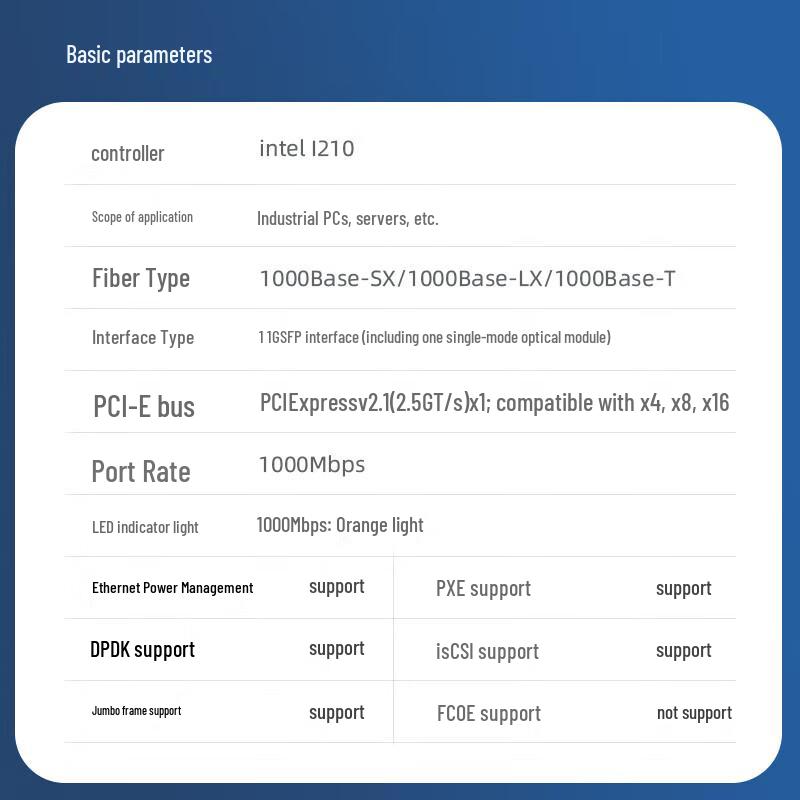Click the 'PXE support' label

(x=483, y=589)
